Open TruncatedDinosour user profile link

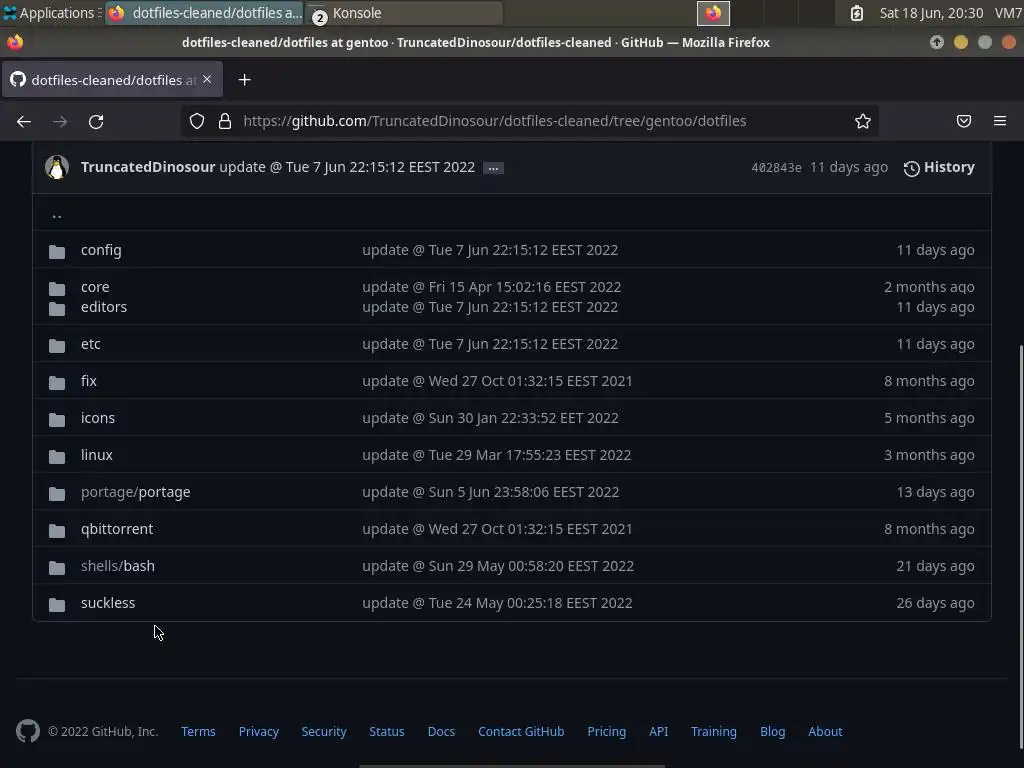[148, 167]
